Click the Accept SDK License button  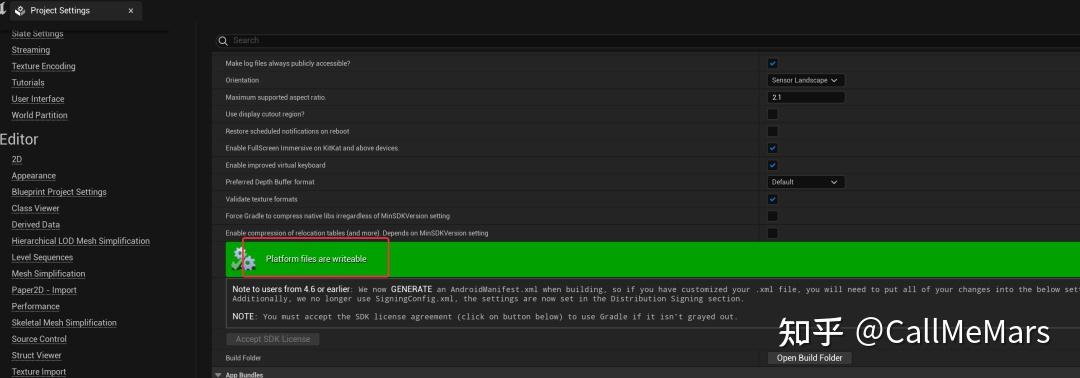pyautogui.click(x=273, y=339)
